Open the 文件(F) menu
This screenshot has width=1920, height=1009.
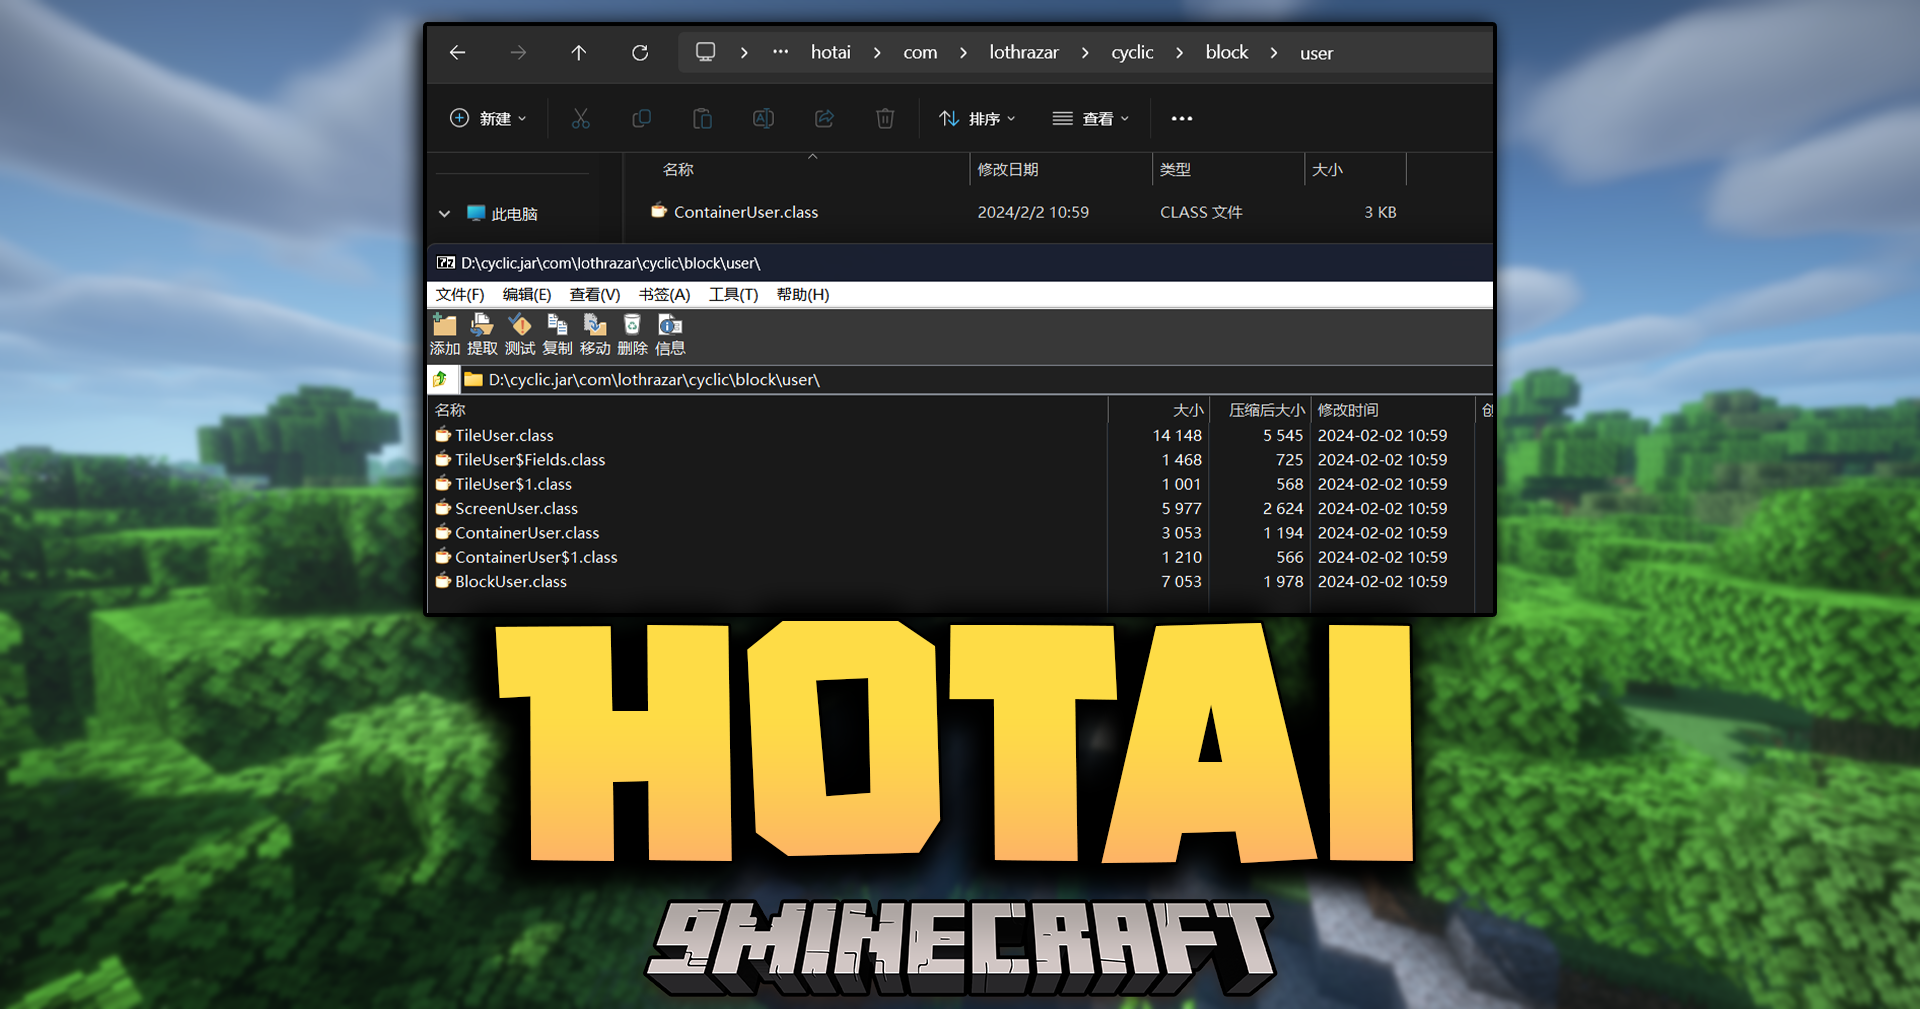click(460, 295)
